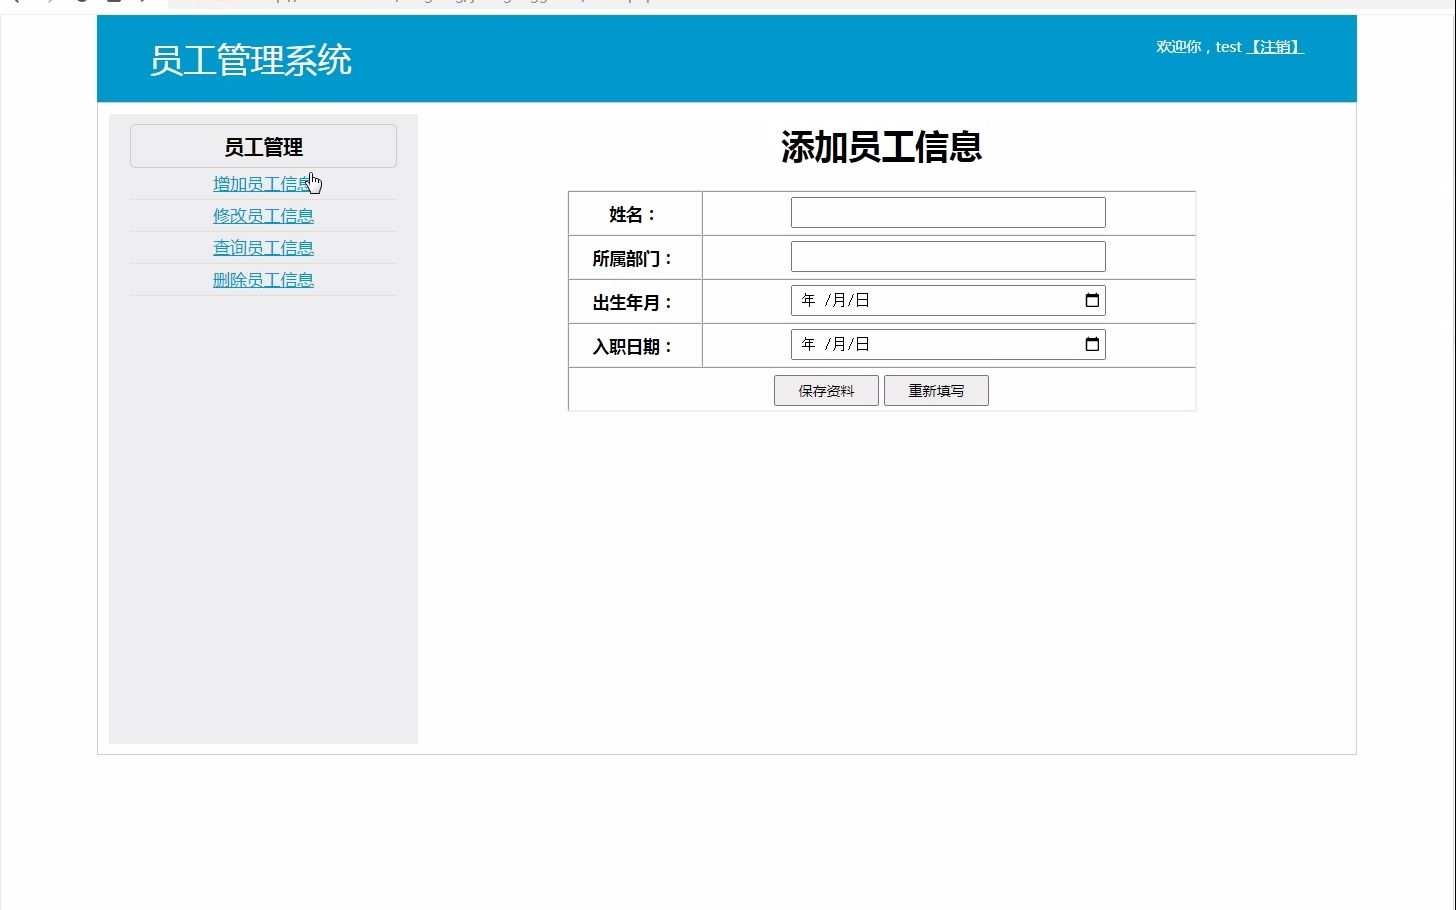The image size is (1456, 910).
Task: Open calendar picker for 出生年月 field
Action: [x=1092, y=300]
